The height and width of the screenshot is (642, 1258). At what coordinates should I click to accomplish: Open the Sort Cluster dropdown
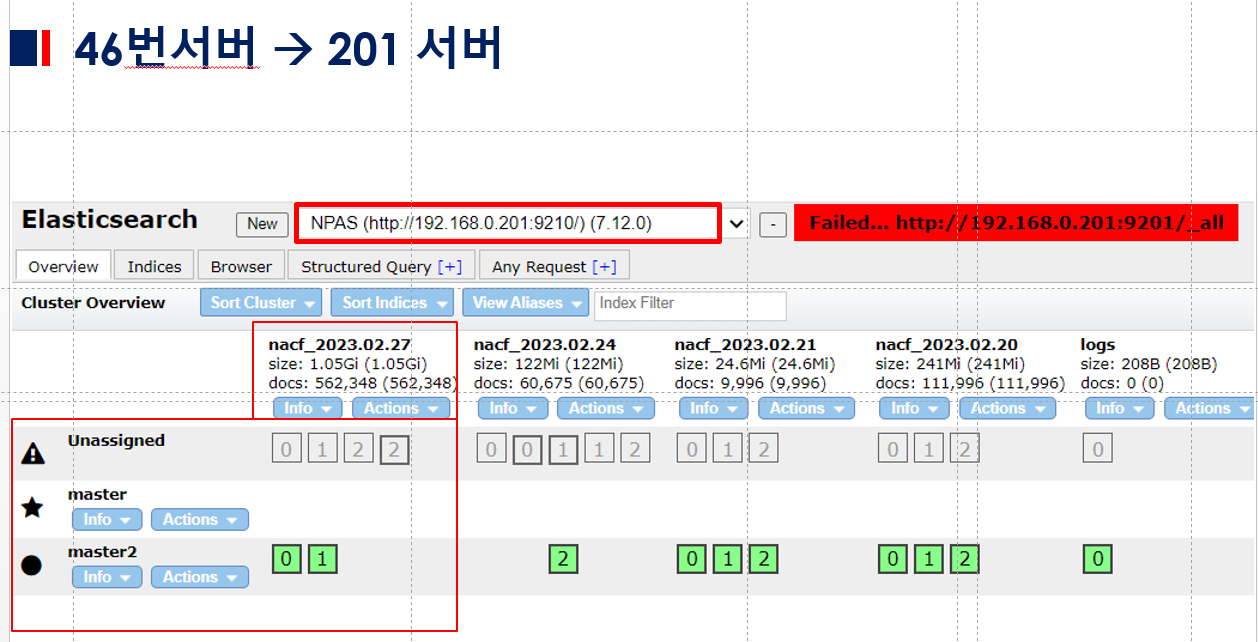pos(260,303)
